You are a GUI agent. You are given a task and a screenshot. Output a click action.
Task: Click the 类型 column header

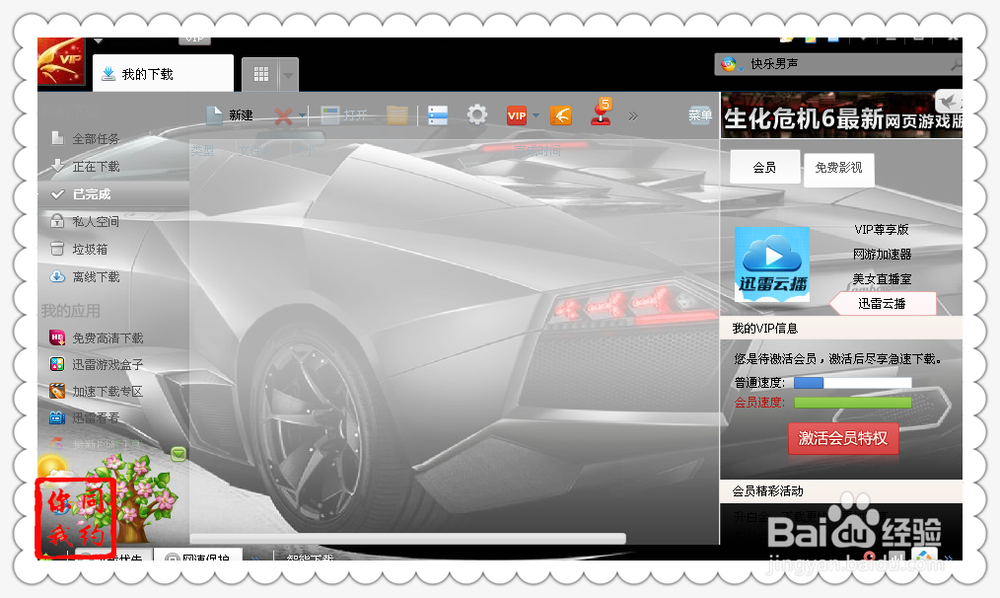[x=203, y=150]
